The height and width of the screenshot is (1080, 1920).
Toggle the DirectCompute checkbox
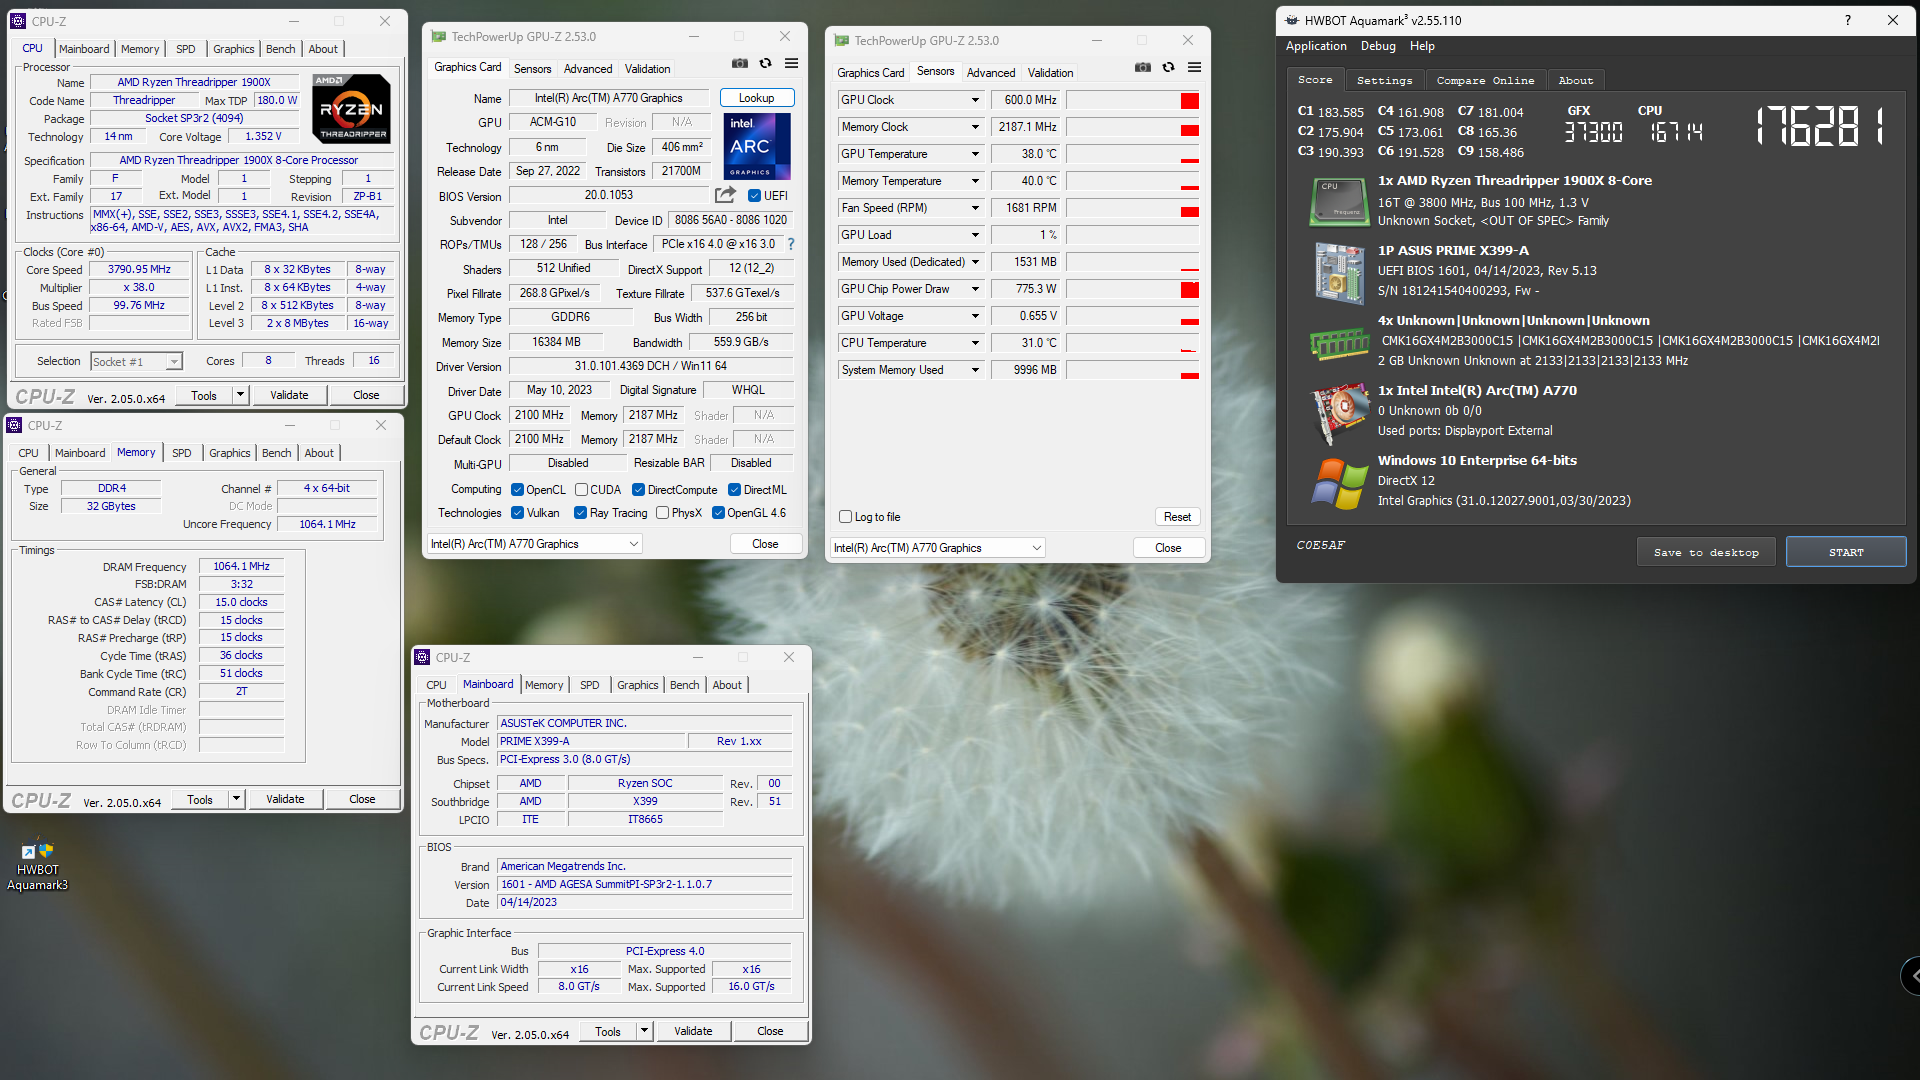tap(638, 490)
